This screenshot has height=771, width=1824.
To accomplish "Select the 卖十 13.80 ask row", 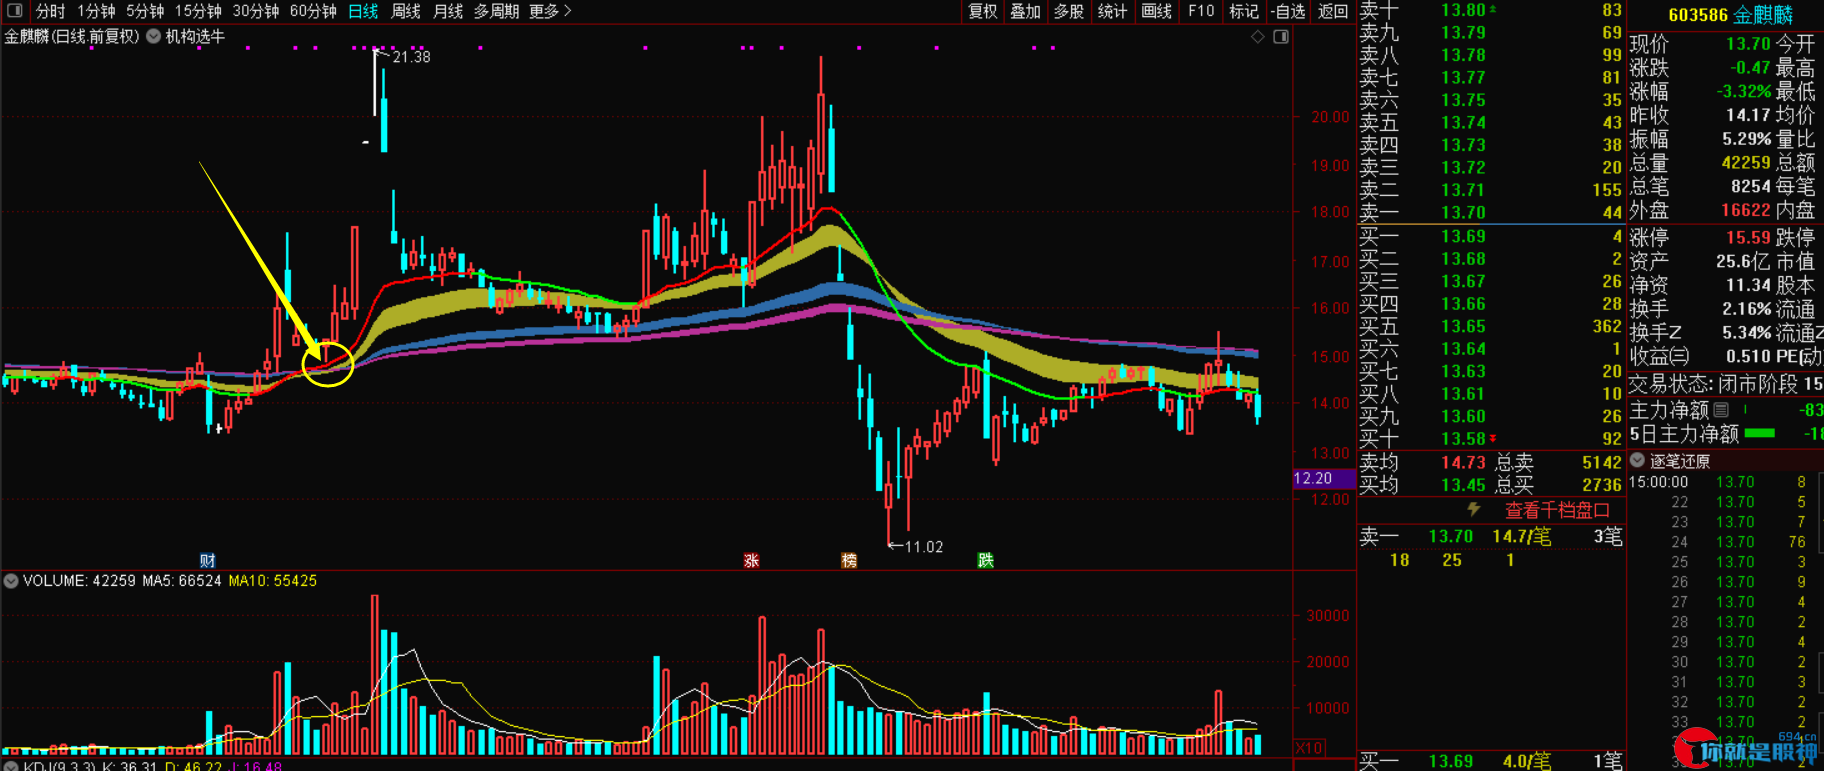I will (x=1491, y=10).
